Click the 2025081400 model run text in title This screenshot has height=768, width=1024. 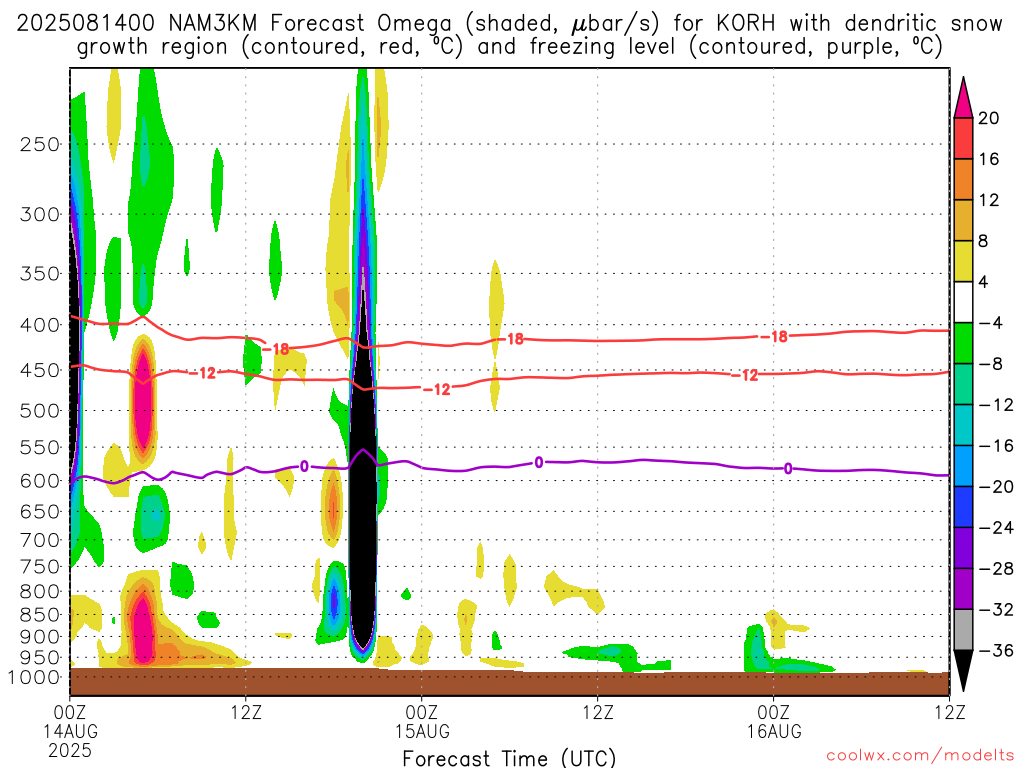[86, 24]
